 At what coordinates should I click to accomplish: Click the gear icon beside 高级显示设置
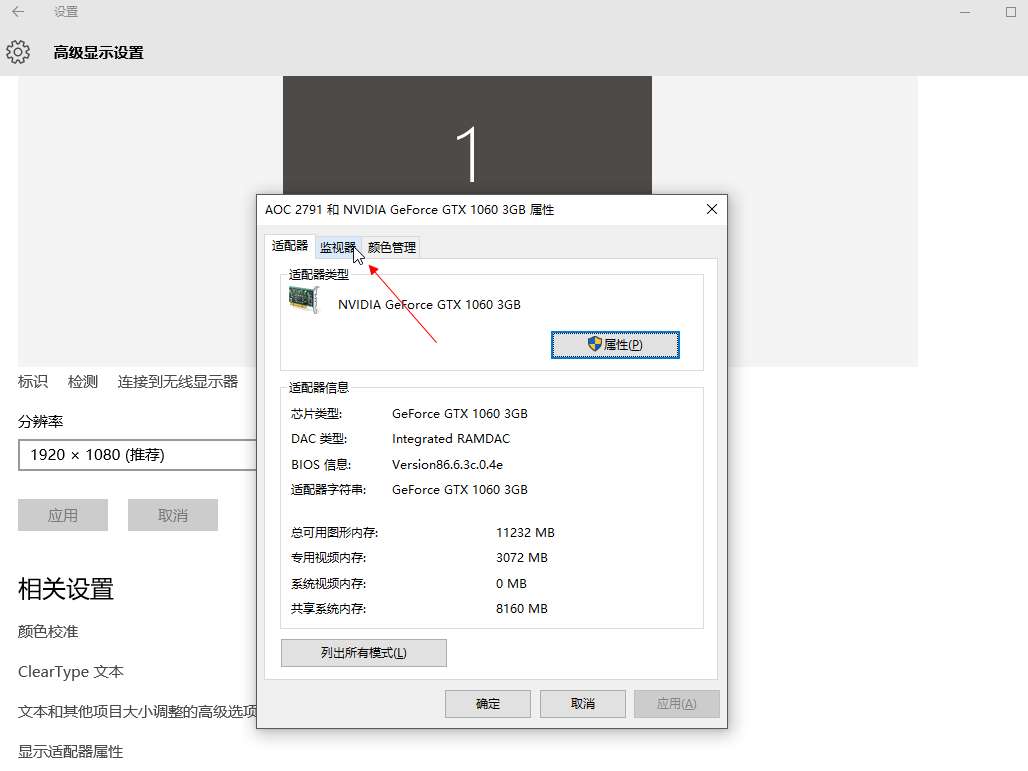pos(18,52)
